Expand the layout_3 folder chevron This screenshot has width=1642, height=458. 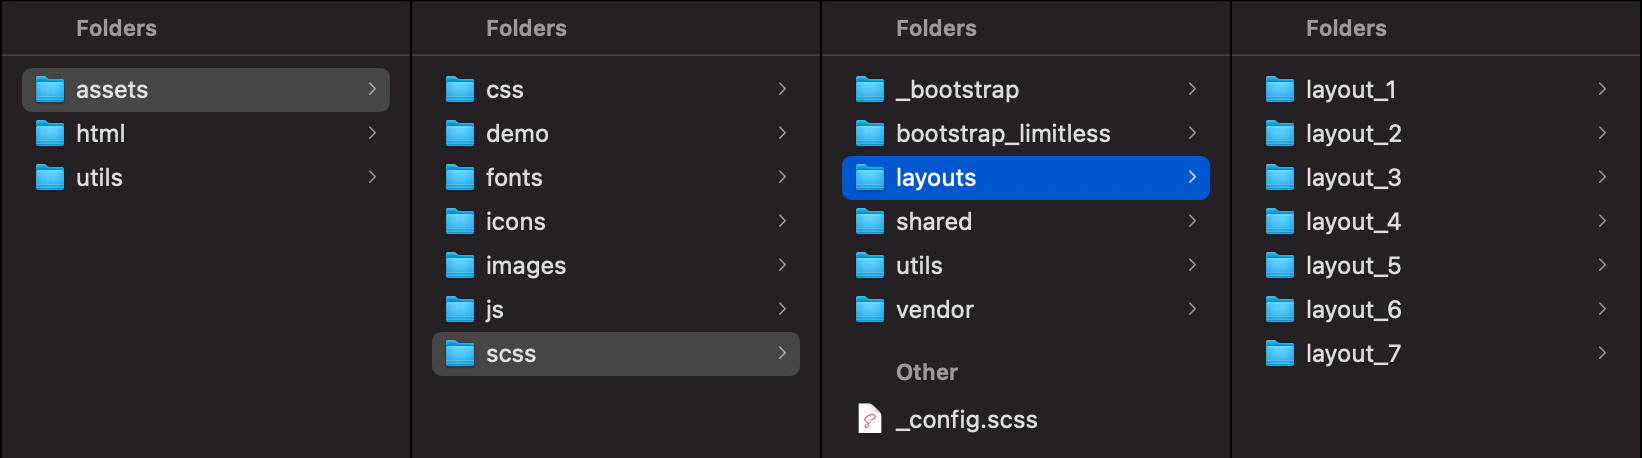(1602, 177)
